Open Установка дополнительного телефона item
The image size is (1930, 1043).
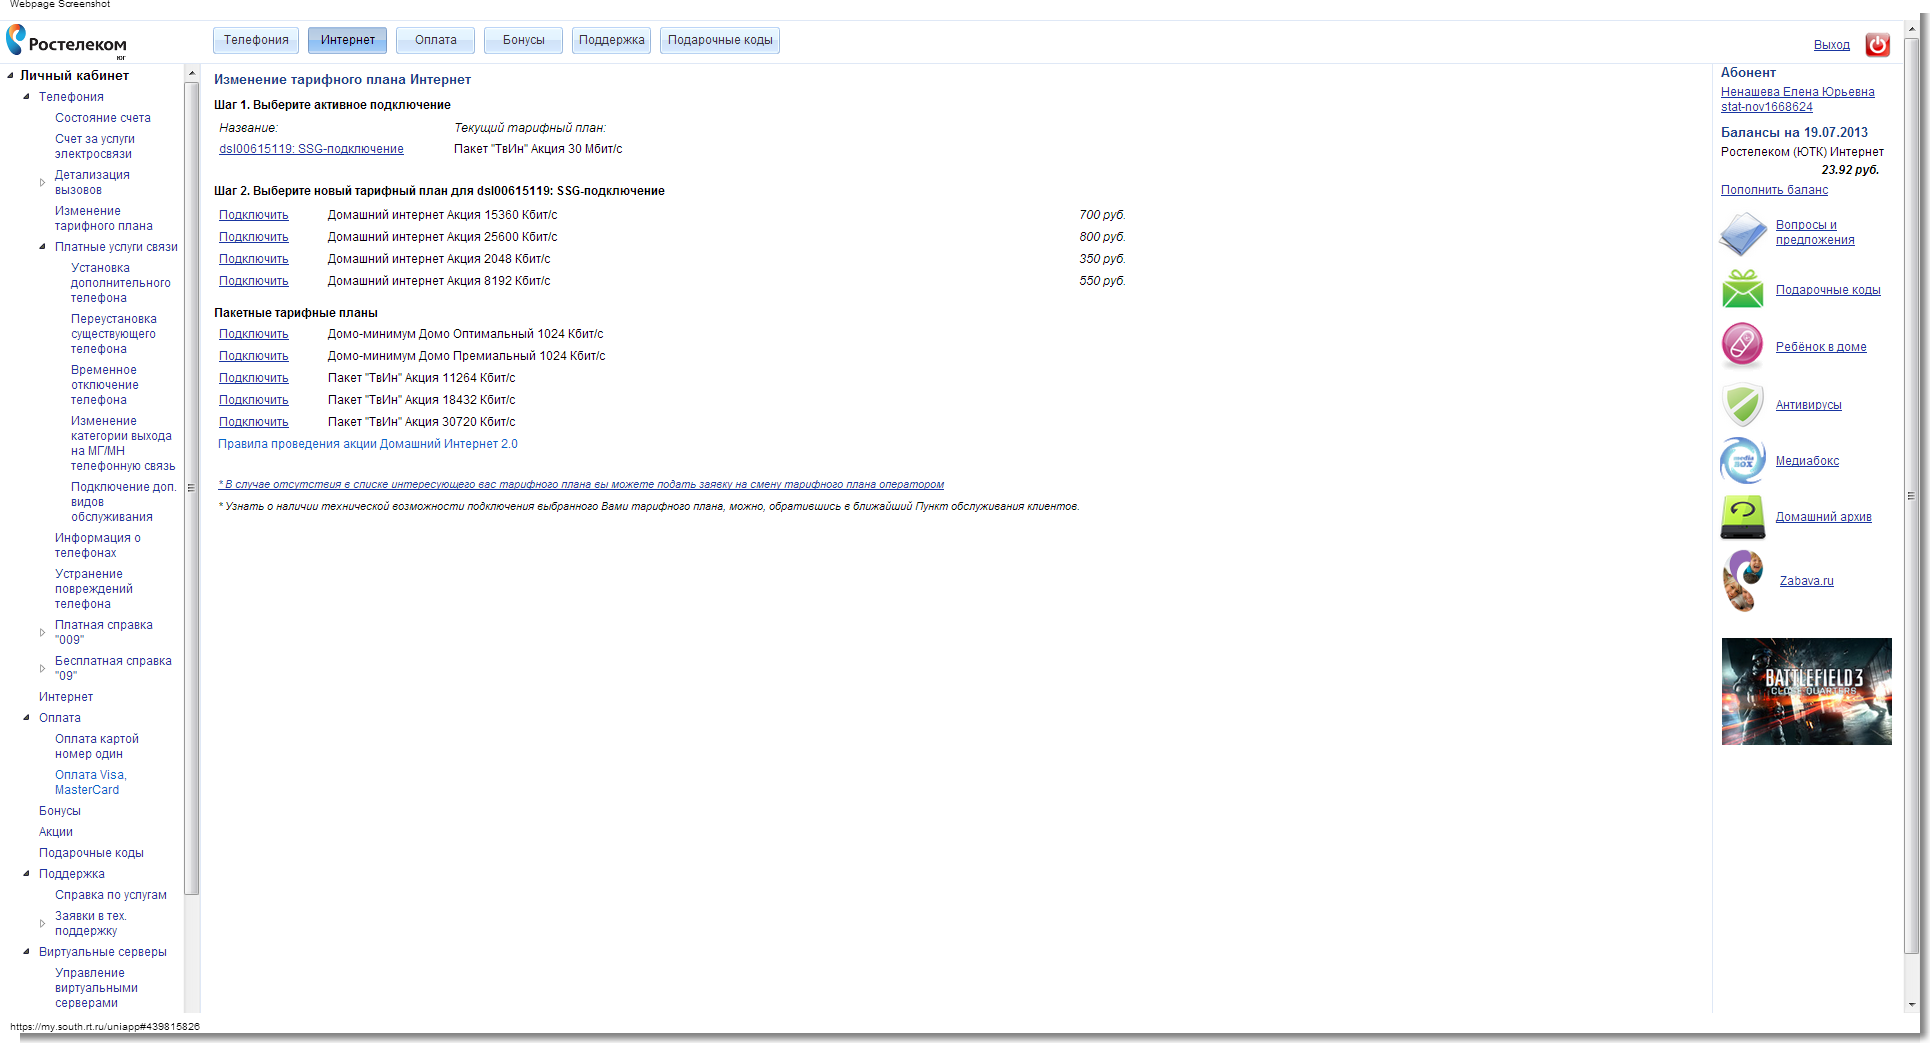pos(120,283)
